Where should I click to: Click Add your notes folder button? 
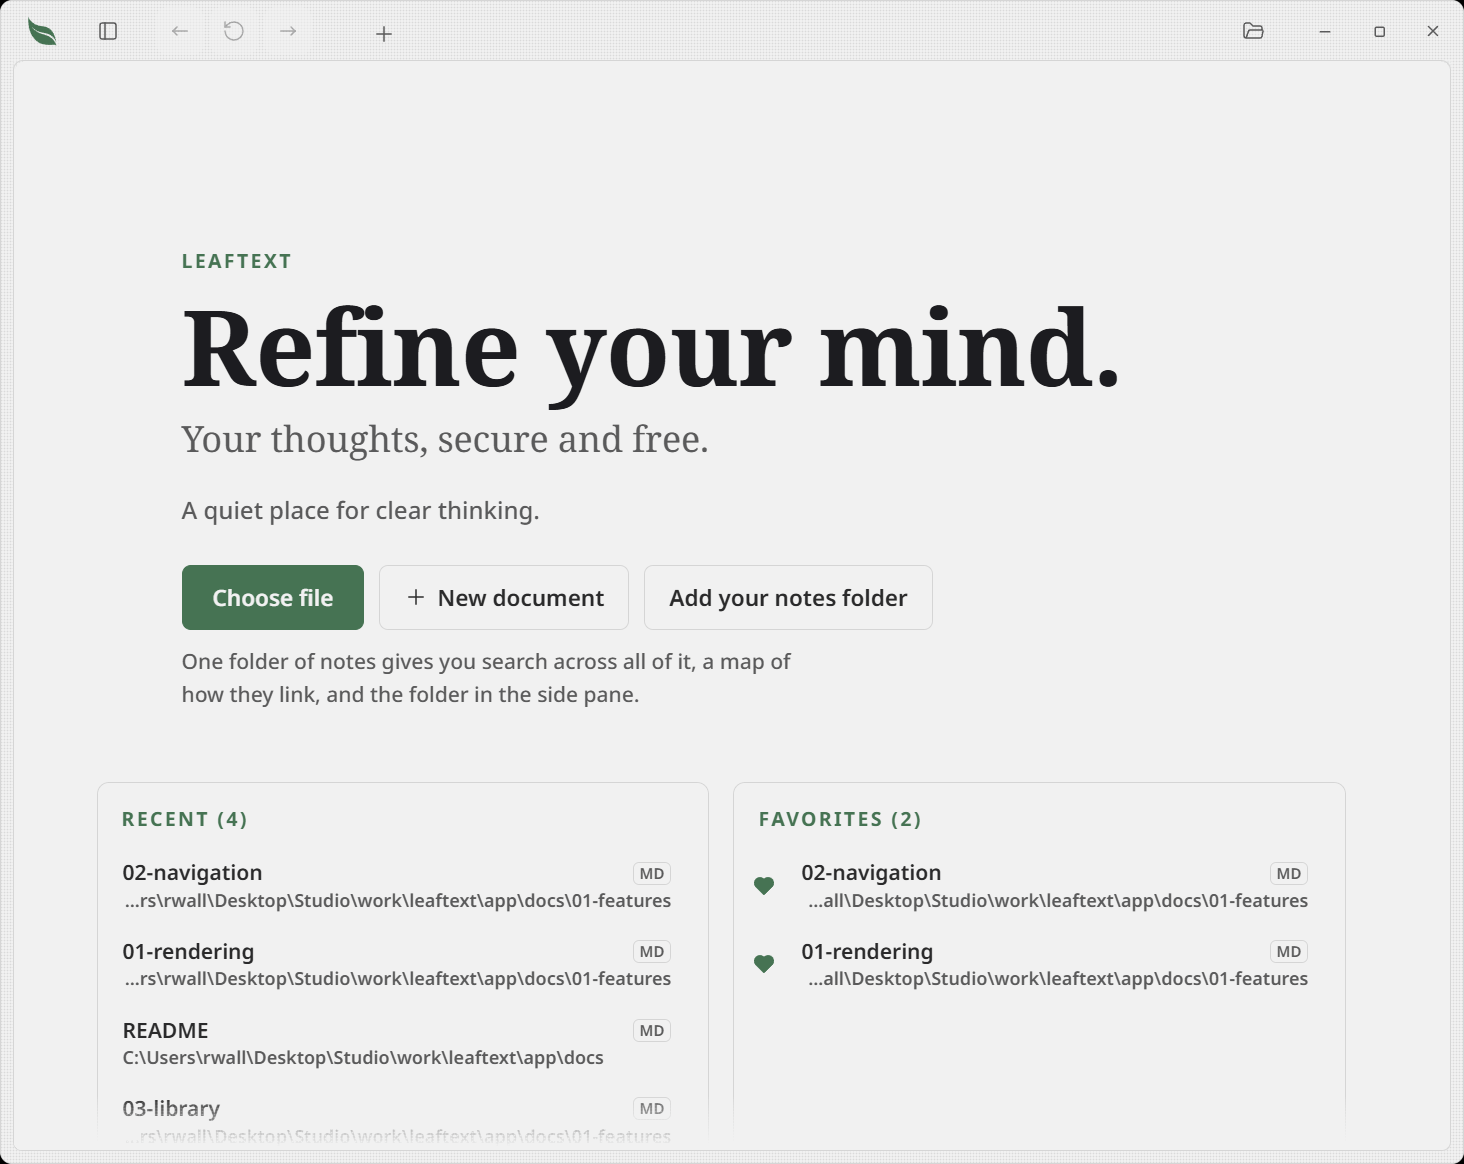788,598
